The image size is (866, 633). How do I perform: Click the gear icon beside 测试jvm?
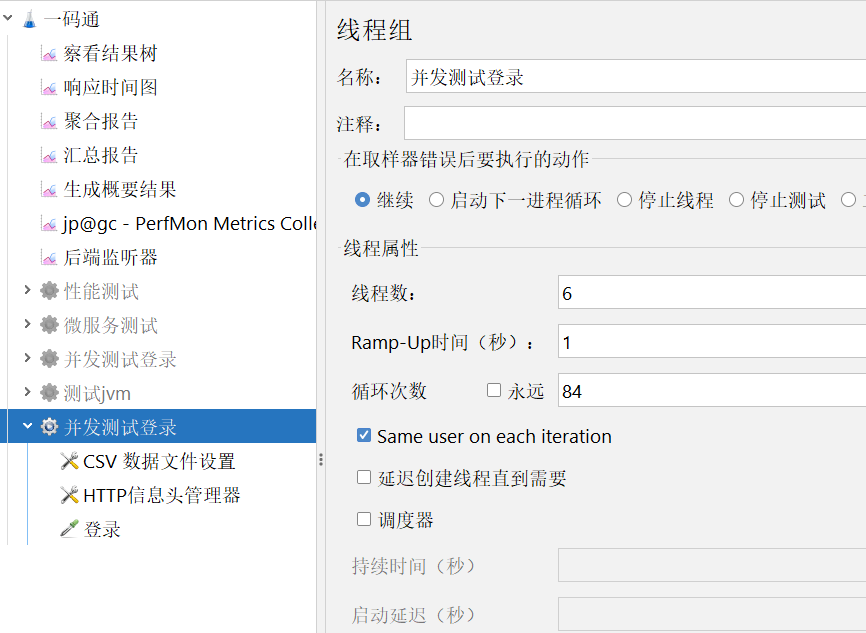pos(49,394)
